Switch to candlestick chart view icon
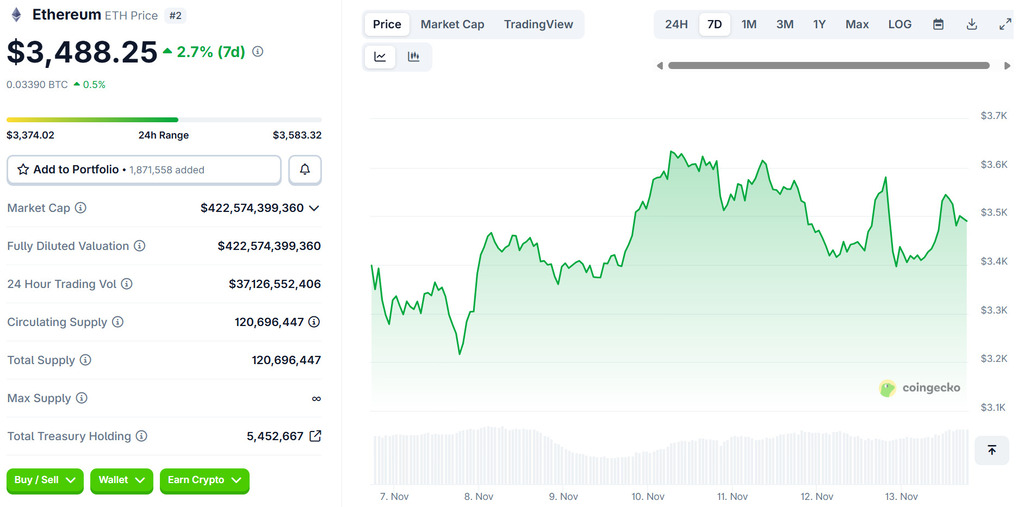The image size is (1024, 507). point(413,57)
